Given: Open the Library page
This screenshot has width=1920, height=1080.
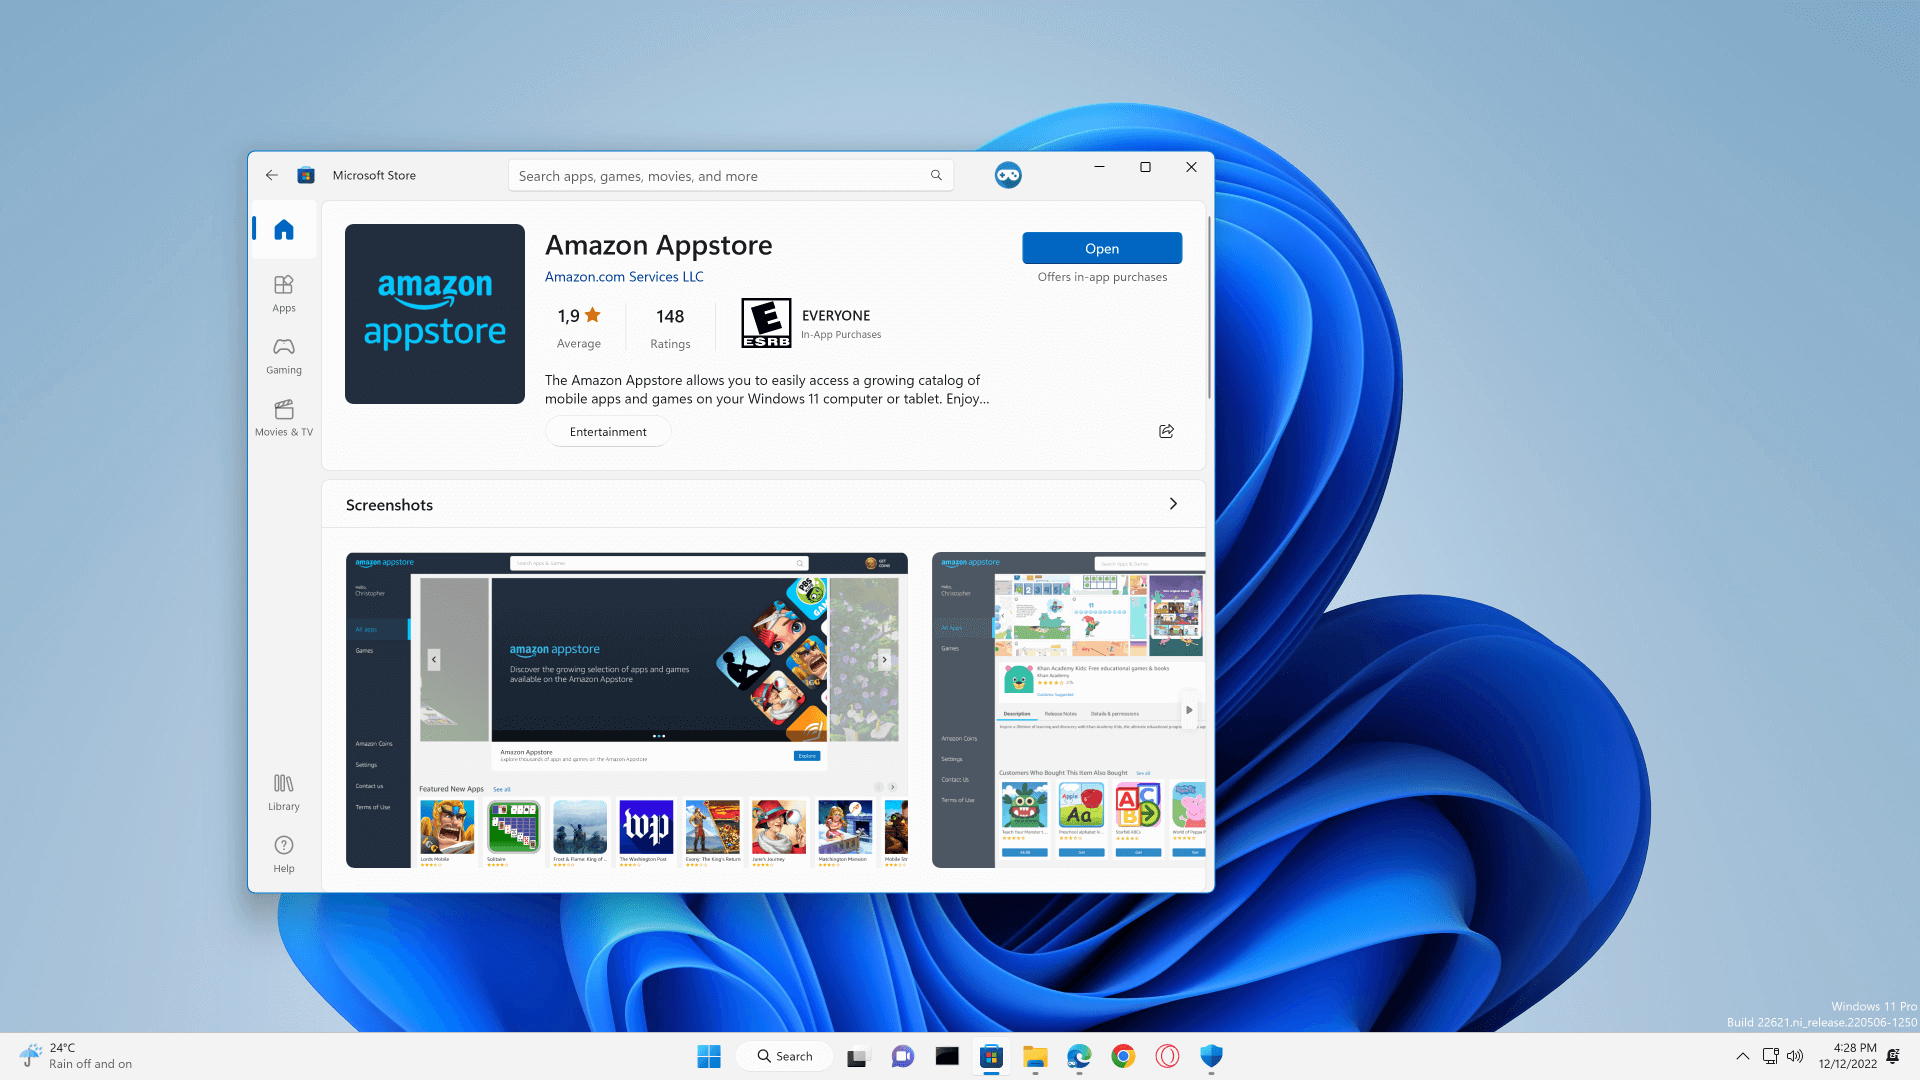Looking at the screenshot, I should (284, 791).
